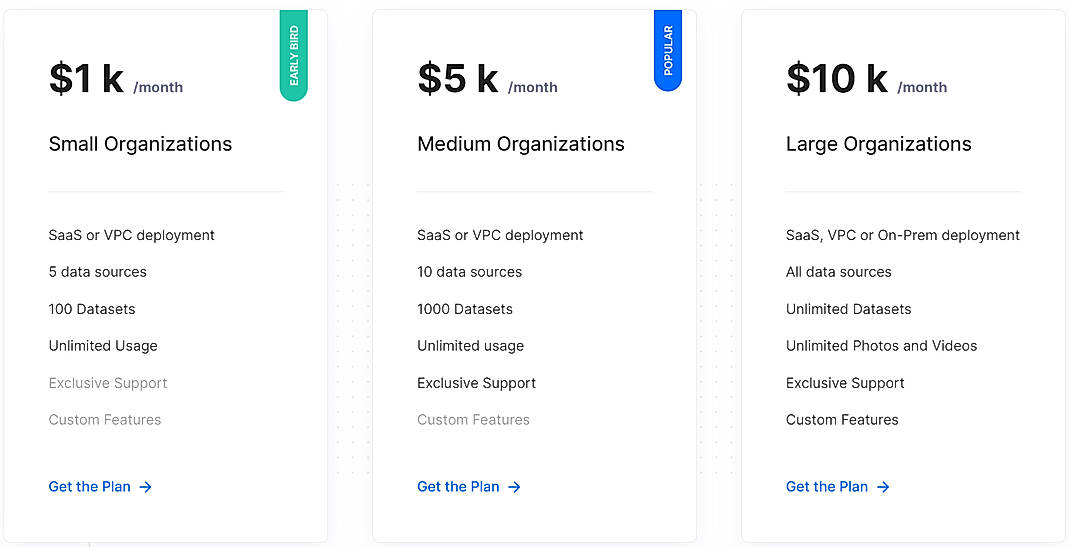Click '/month' label next to $1 k
This screenshot has width=1070, height=547.
tap(158, 87)
